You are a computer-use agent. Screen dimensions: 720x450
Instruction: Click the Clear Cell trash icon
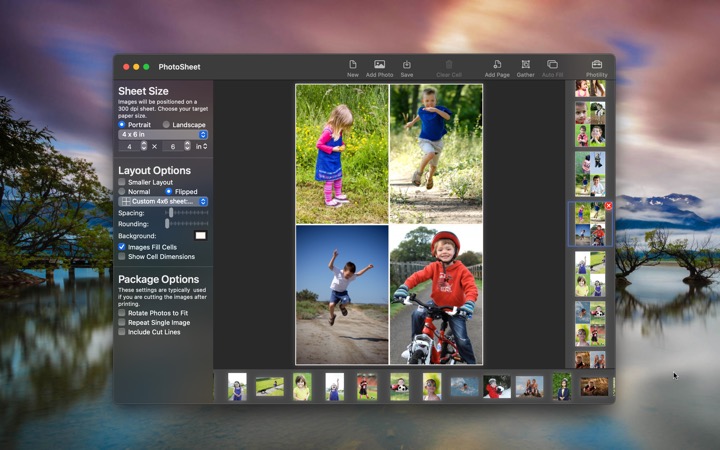[x=449, y=65]
